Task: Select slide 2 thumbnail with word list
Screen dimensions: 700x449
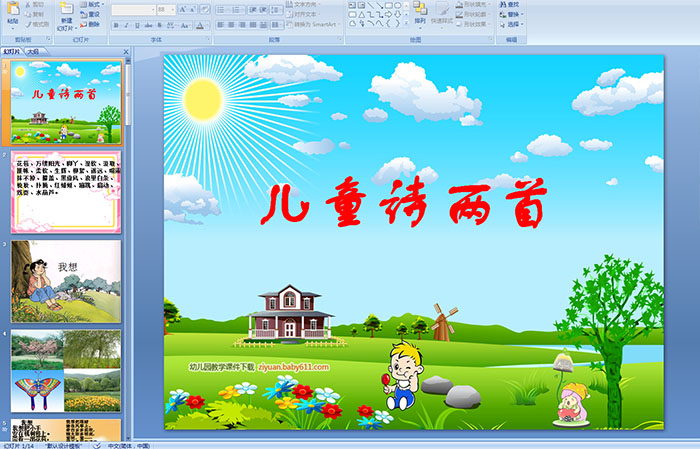Action: (x=66, y=192)
